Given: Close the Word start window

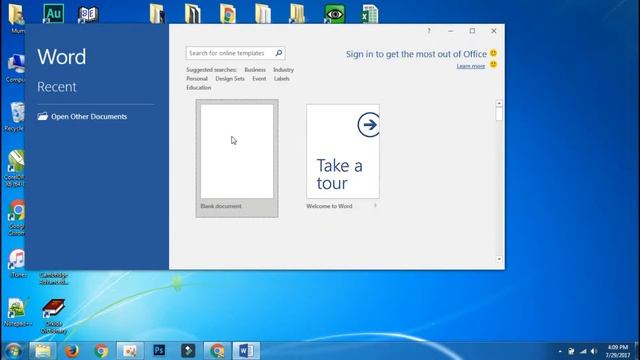Looking at the screenshot, I should pyautogui.click(x=493, y=31).
